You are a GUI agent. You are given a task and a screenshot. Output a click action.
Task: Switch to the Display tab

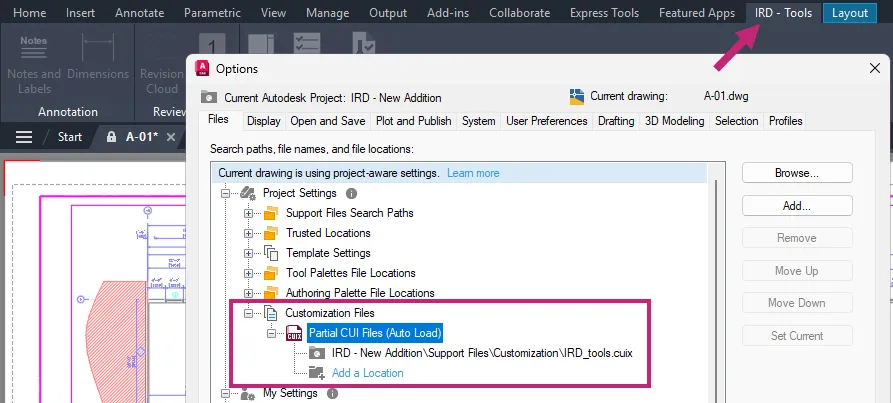[x=263, y=121]
